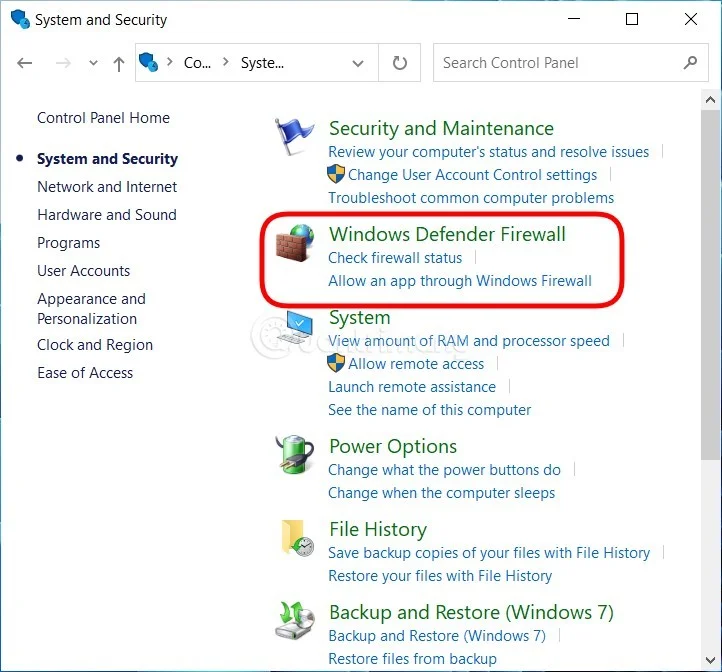Click Check firewall status
Viewport: 722px width, 672px height.
[x=395, y=258]
